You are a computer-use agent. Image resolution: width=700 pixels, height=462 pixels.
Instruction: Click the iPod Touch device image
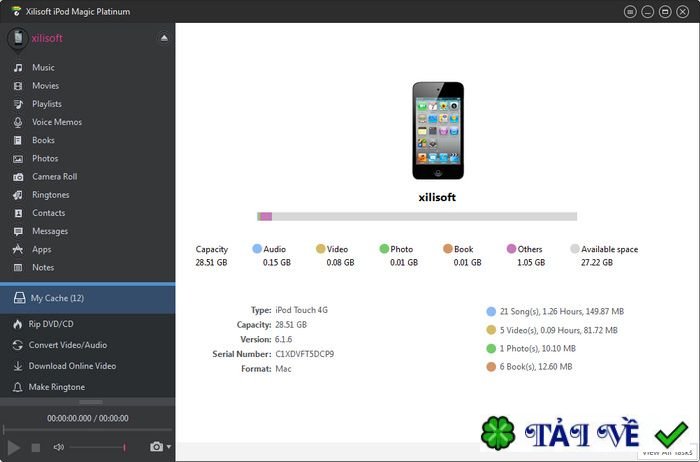pos(438,131)
